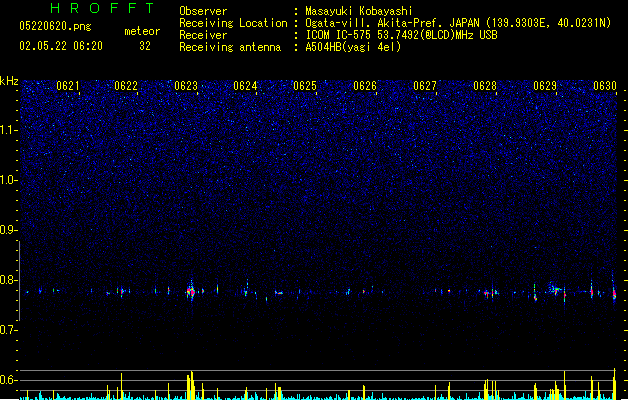Click the 1.0 kHz axis label

(8, 180)
